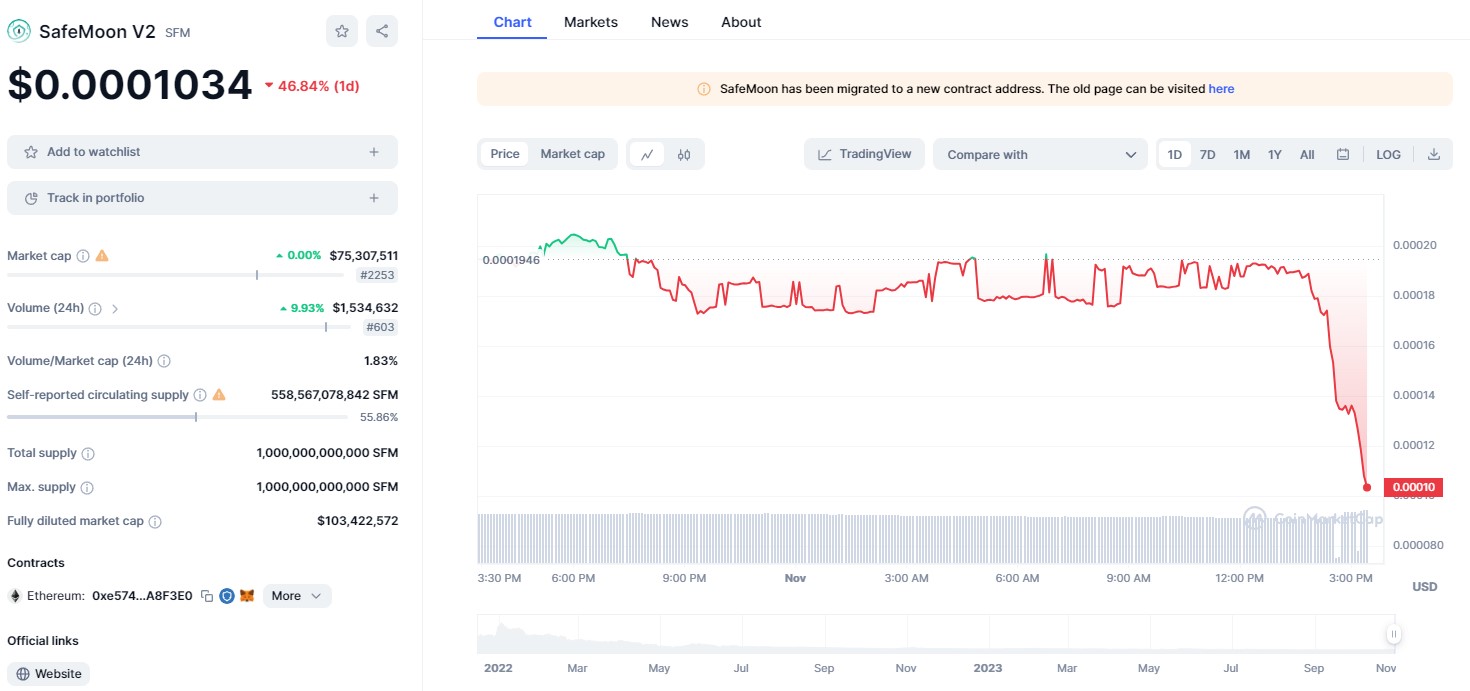
Task: Select the 1M time range
Action: (x=1242, y=154)
